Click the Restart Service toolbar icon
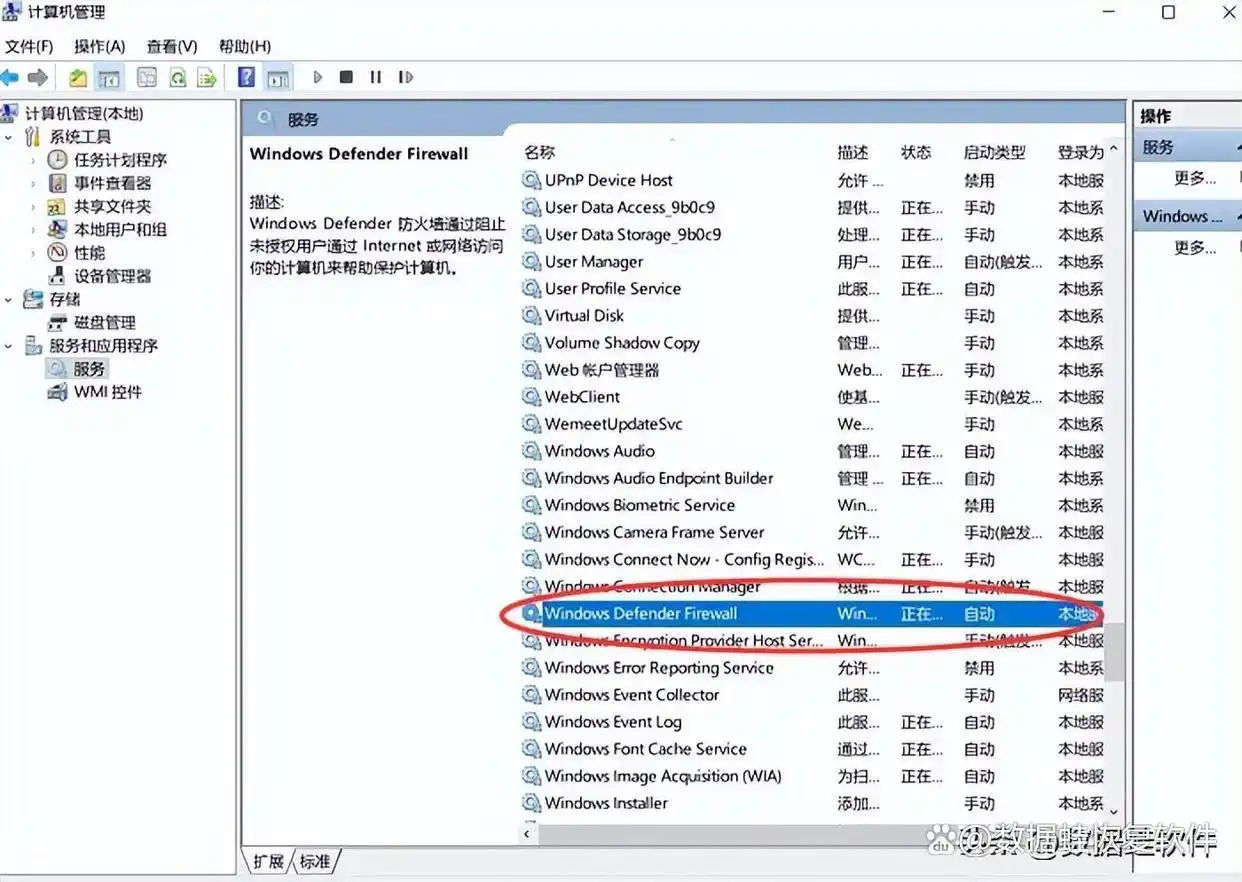The image size is (1242, 882). tap(405, 77)
